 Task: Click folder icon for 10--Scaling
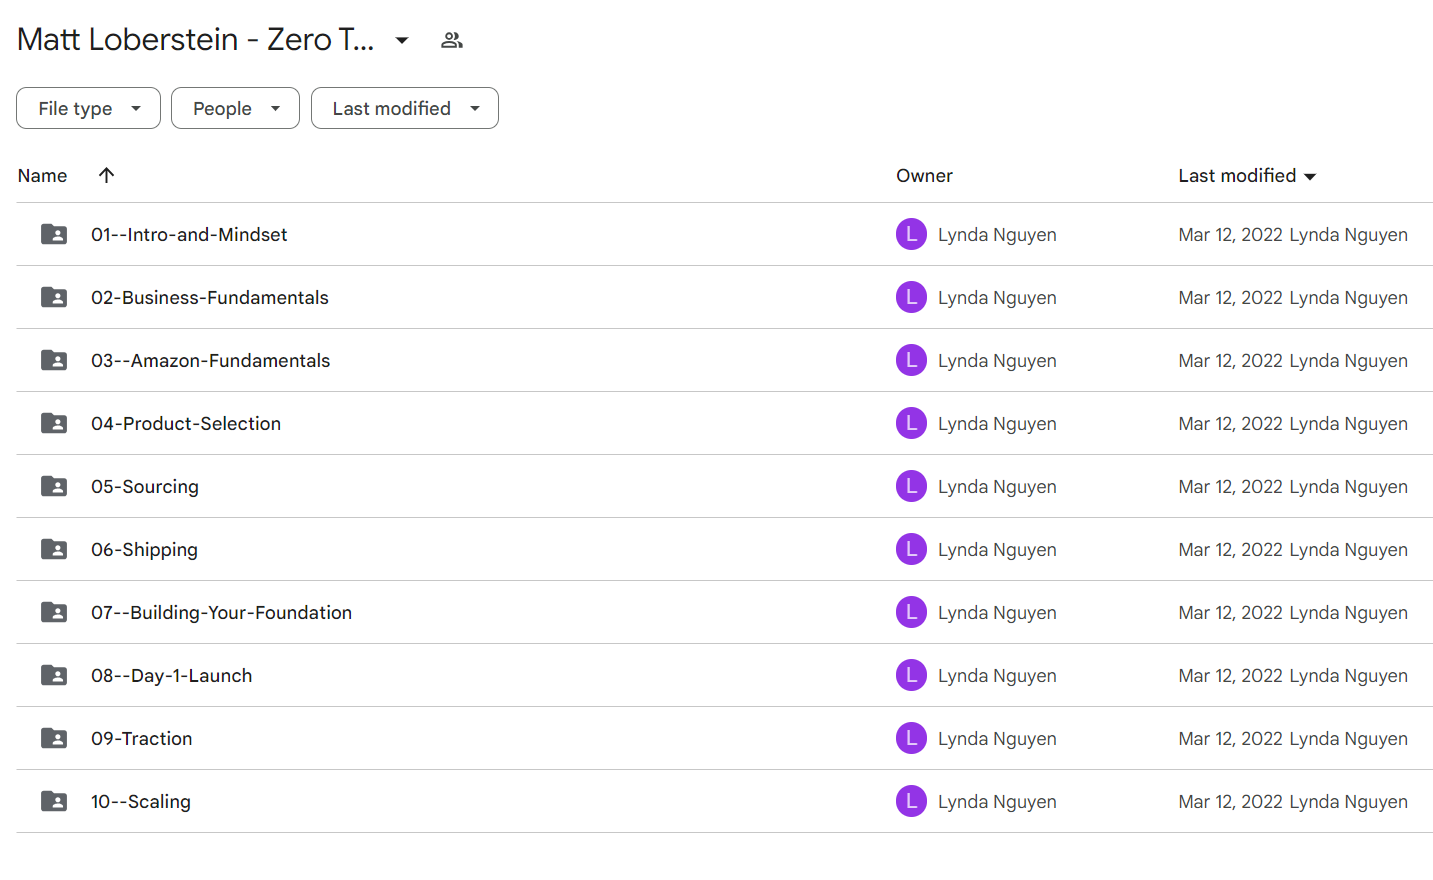coord(54,801)
